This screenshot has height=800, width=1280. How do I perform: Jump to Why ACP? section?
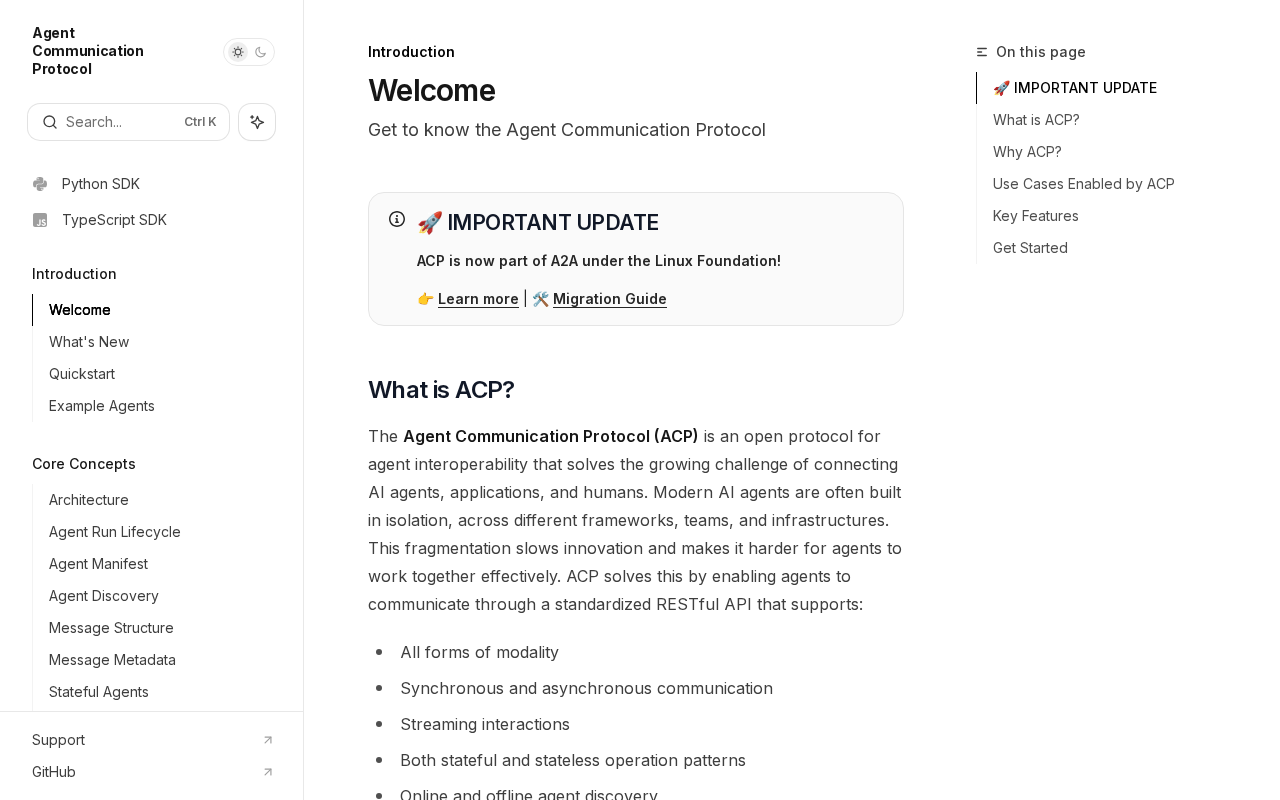point(1027,152)
